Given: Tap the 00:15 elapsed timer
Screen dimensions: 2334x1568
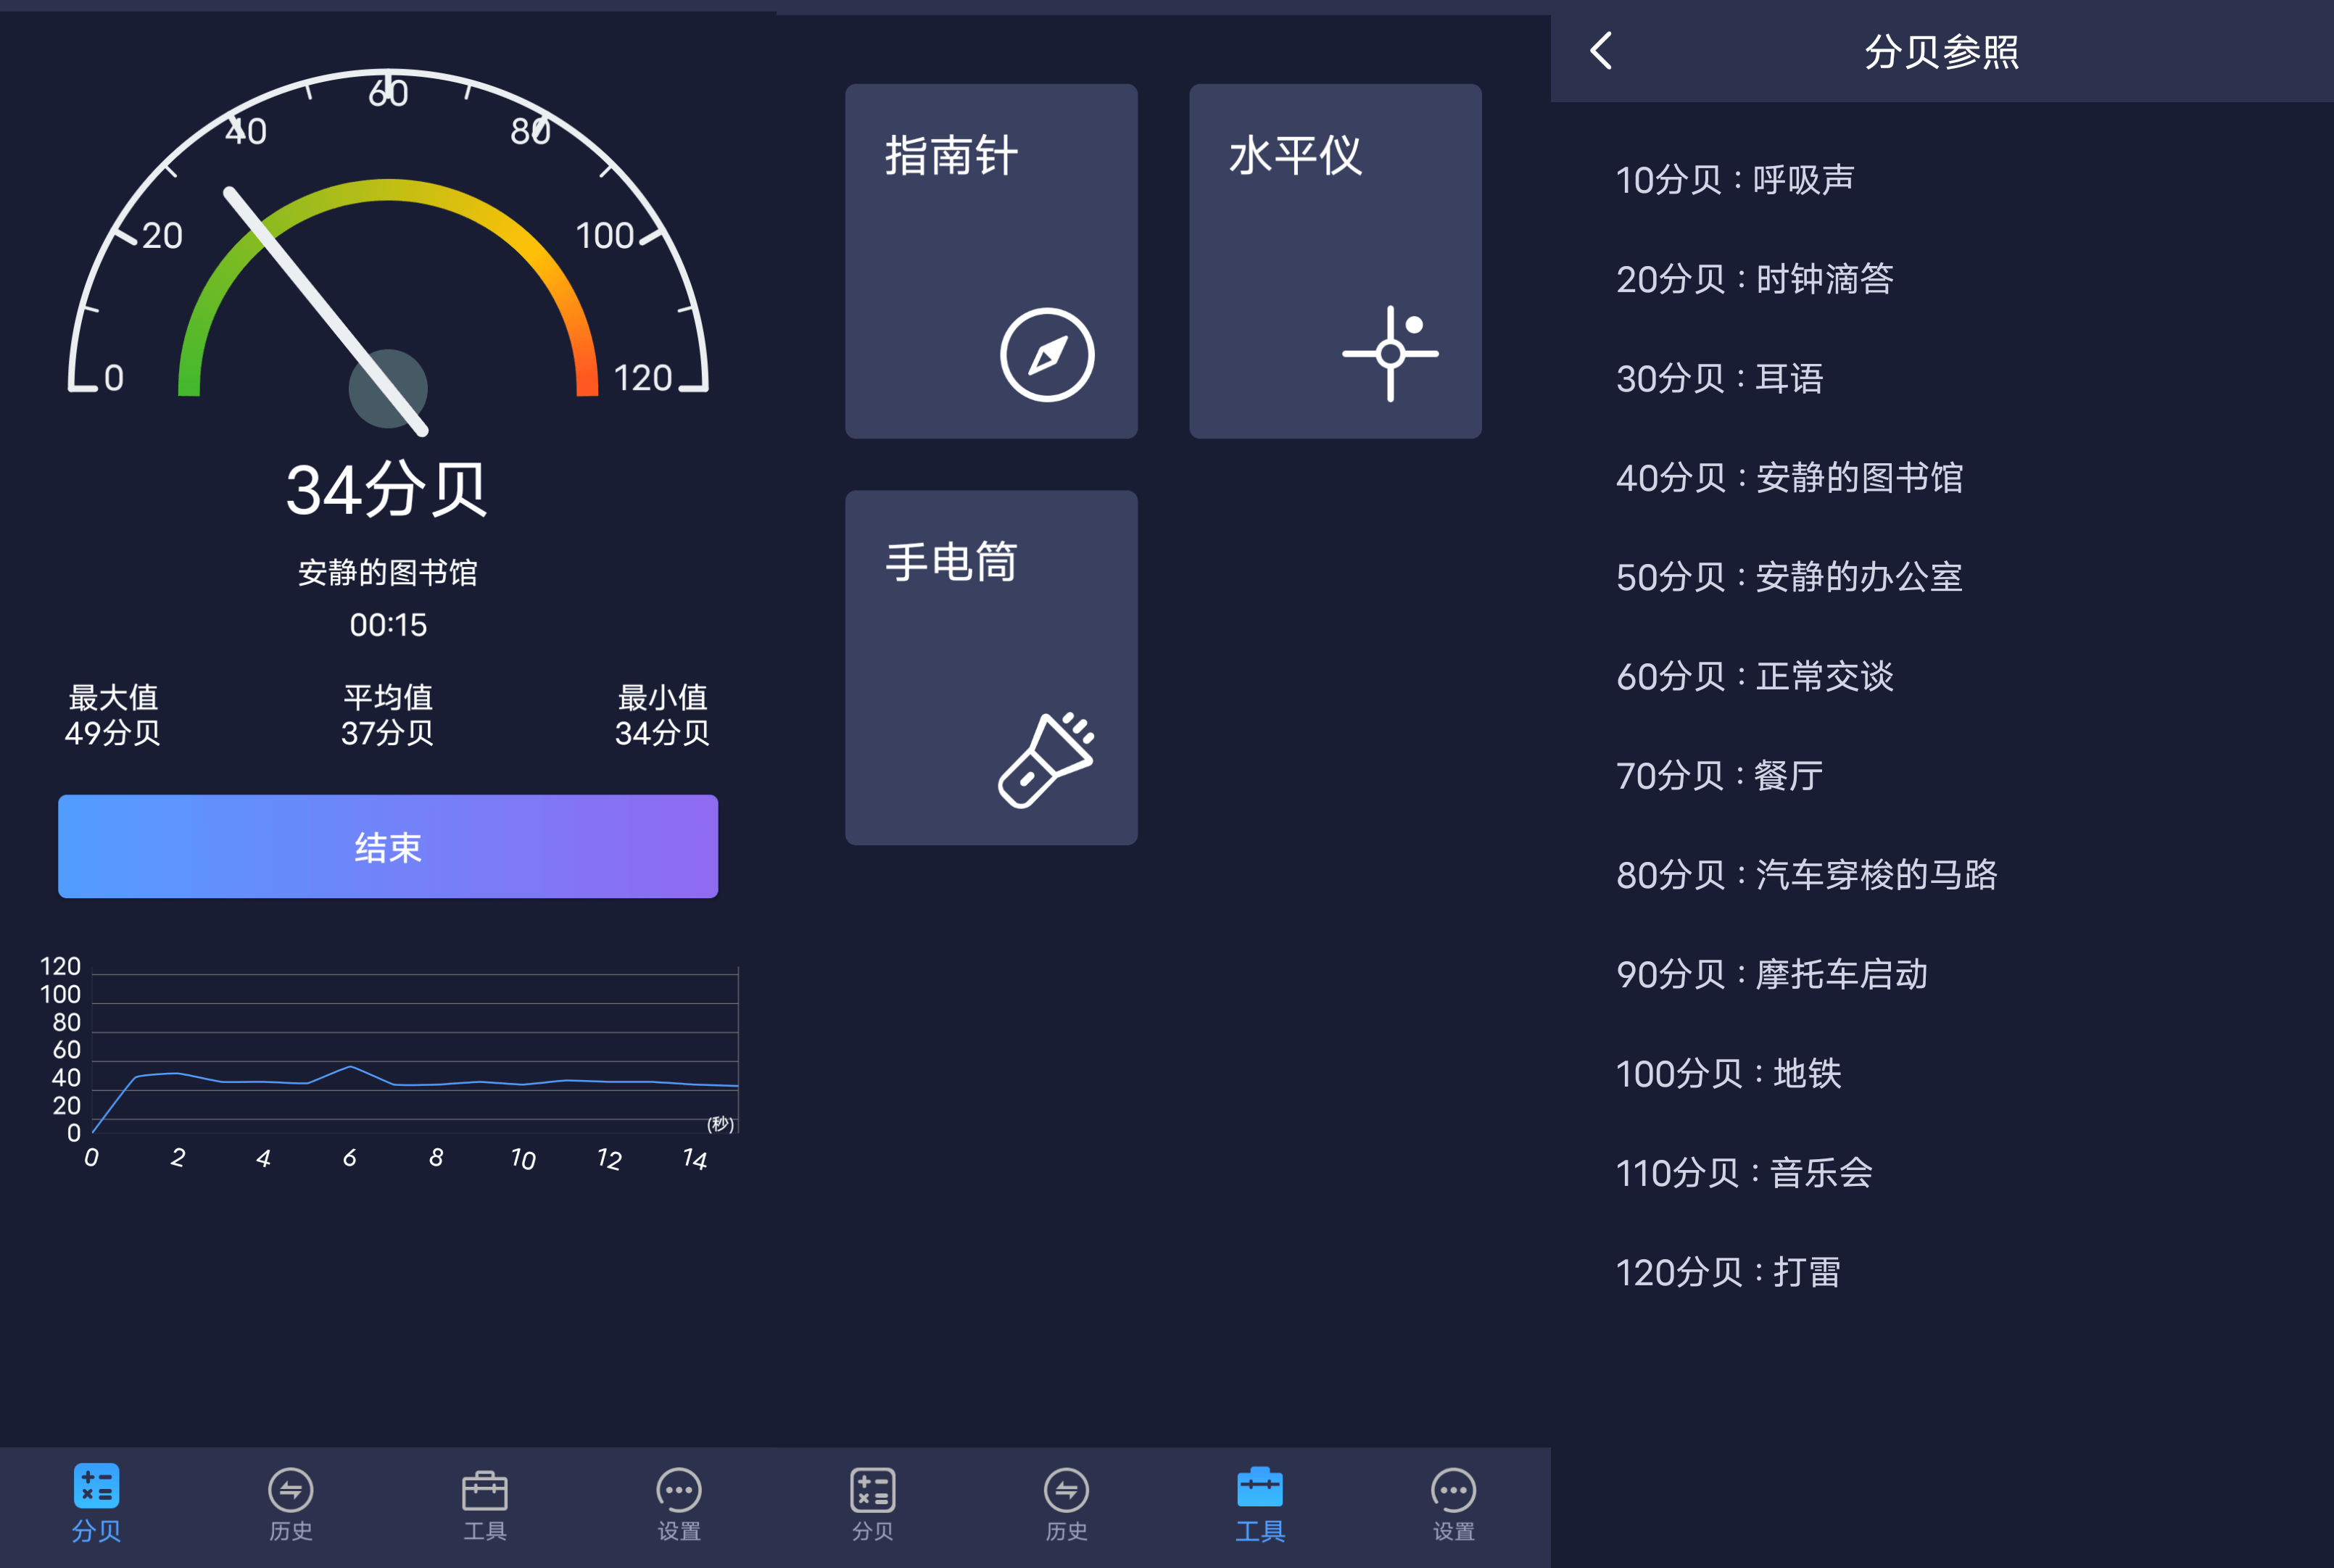Looking at the screenshot, I should (388, 625).
